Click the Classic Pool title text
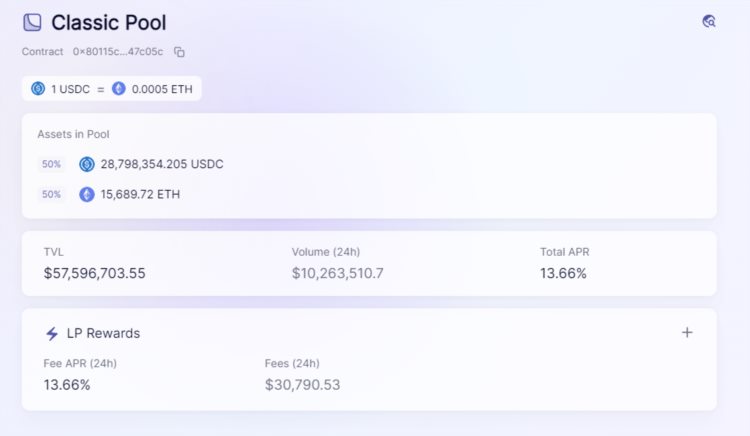The image size is (750, 436). pyautogui.click(x=109, y=22)
